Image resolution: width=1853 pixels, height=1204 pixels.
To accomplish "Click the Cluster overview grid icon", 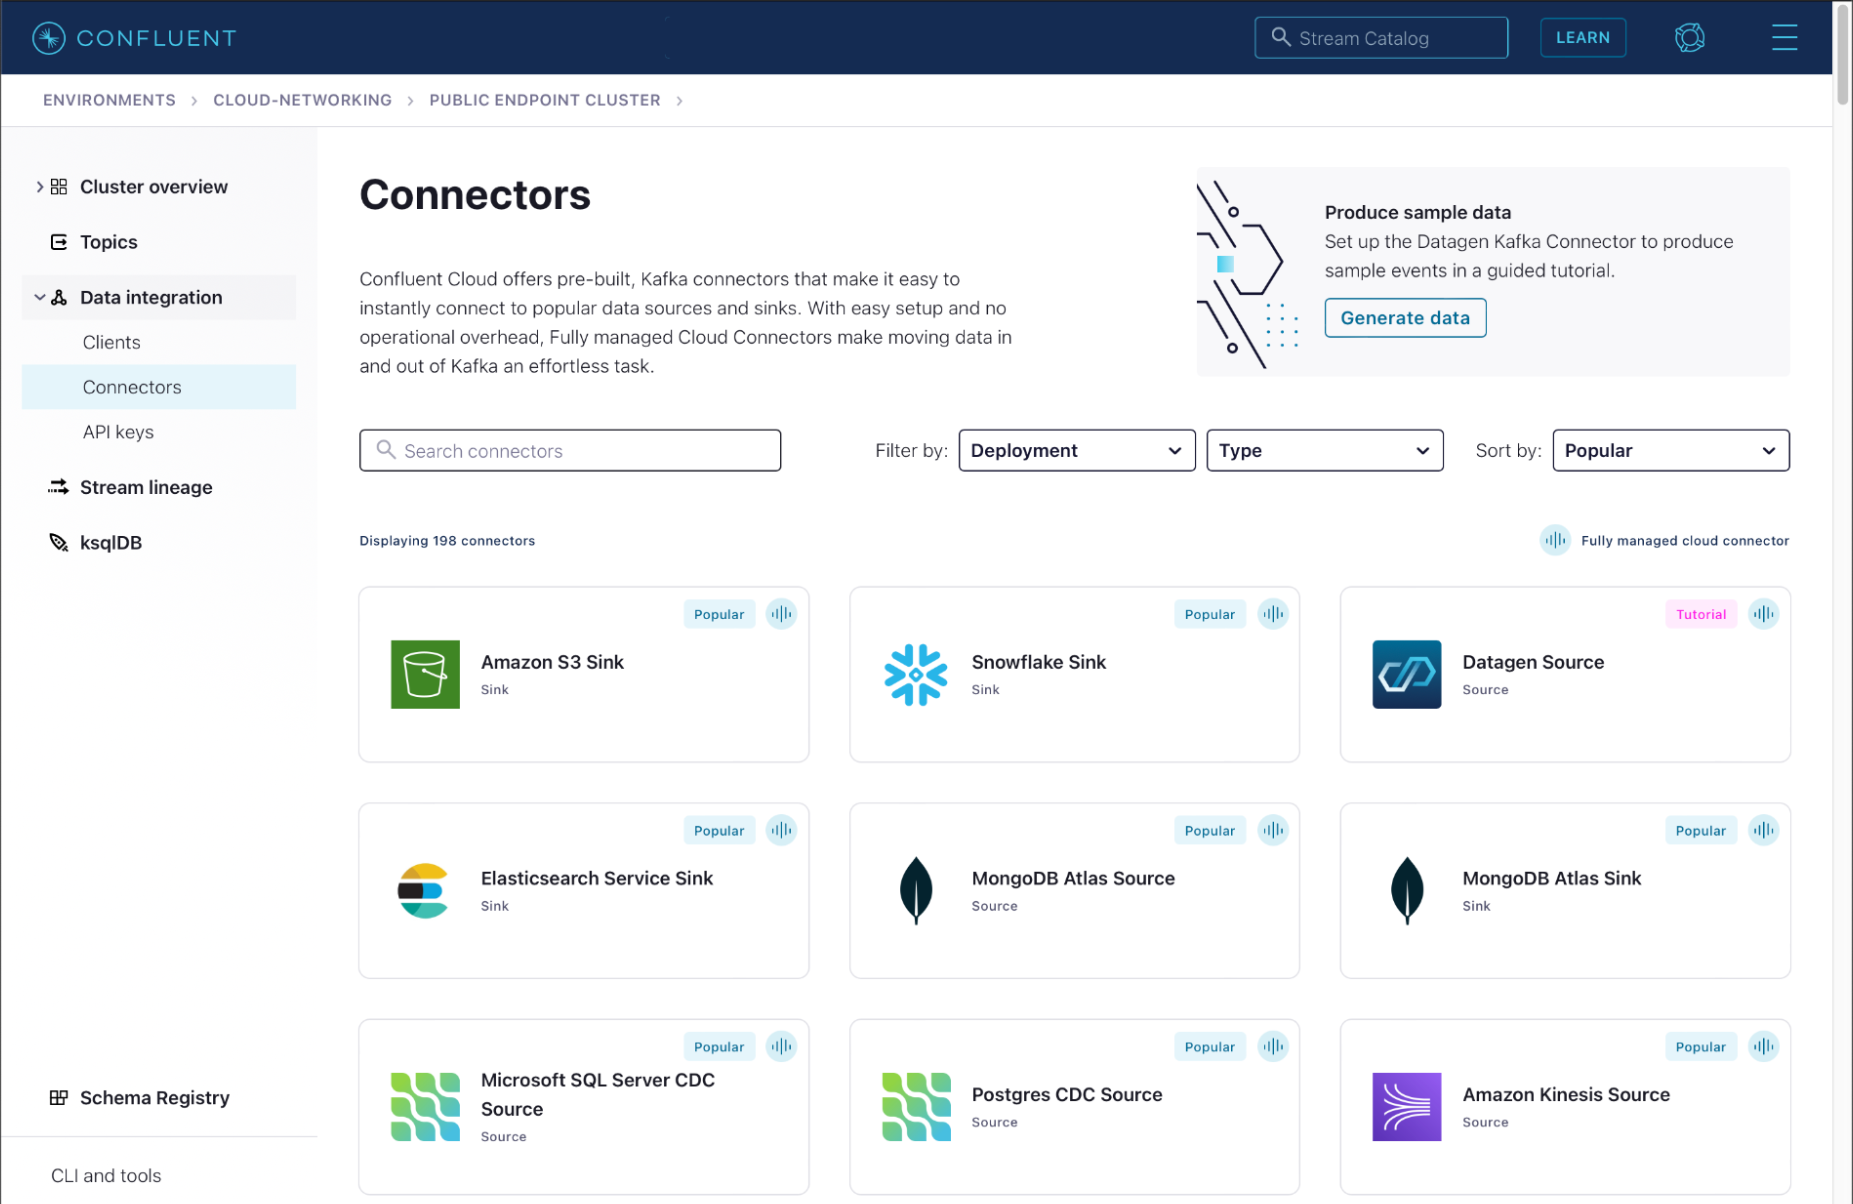I will 59,187.
